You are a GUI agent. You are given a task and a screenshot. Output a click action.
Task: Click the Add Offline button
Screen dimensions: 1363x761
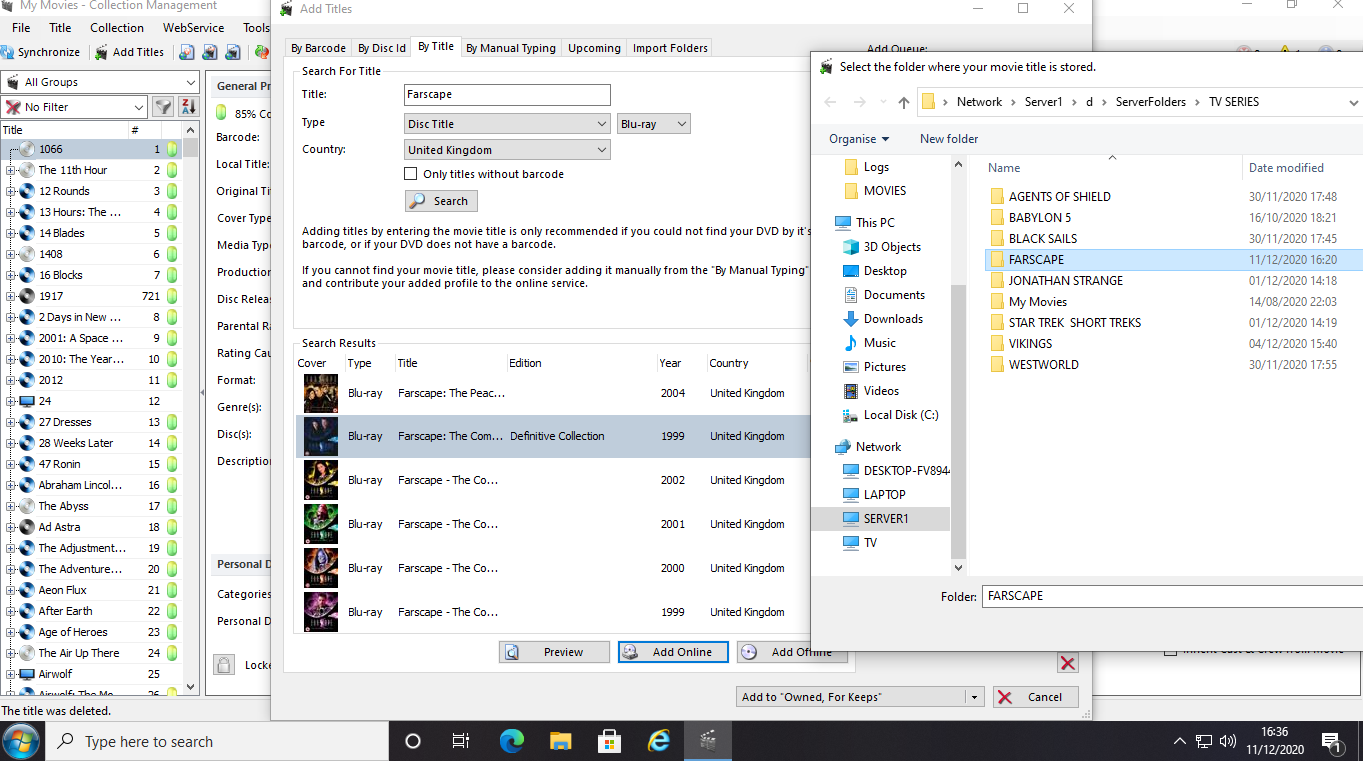pos(792,652)
